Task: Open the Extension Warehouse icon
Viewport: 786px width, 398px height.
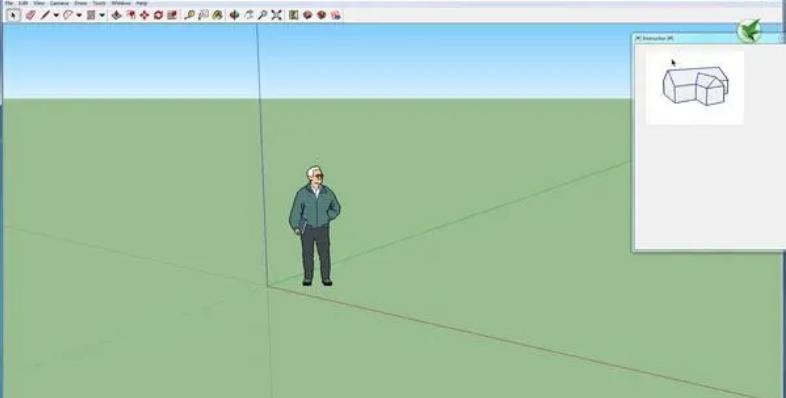Action: coord(321,15)
